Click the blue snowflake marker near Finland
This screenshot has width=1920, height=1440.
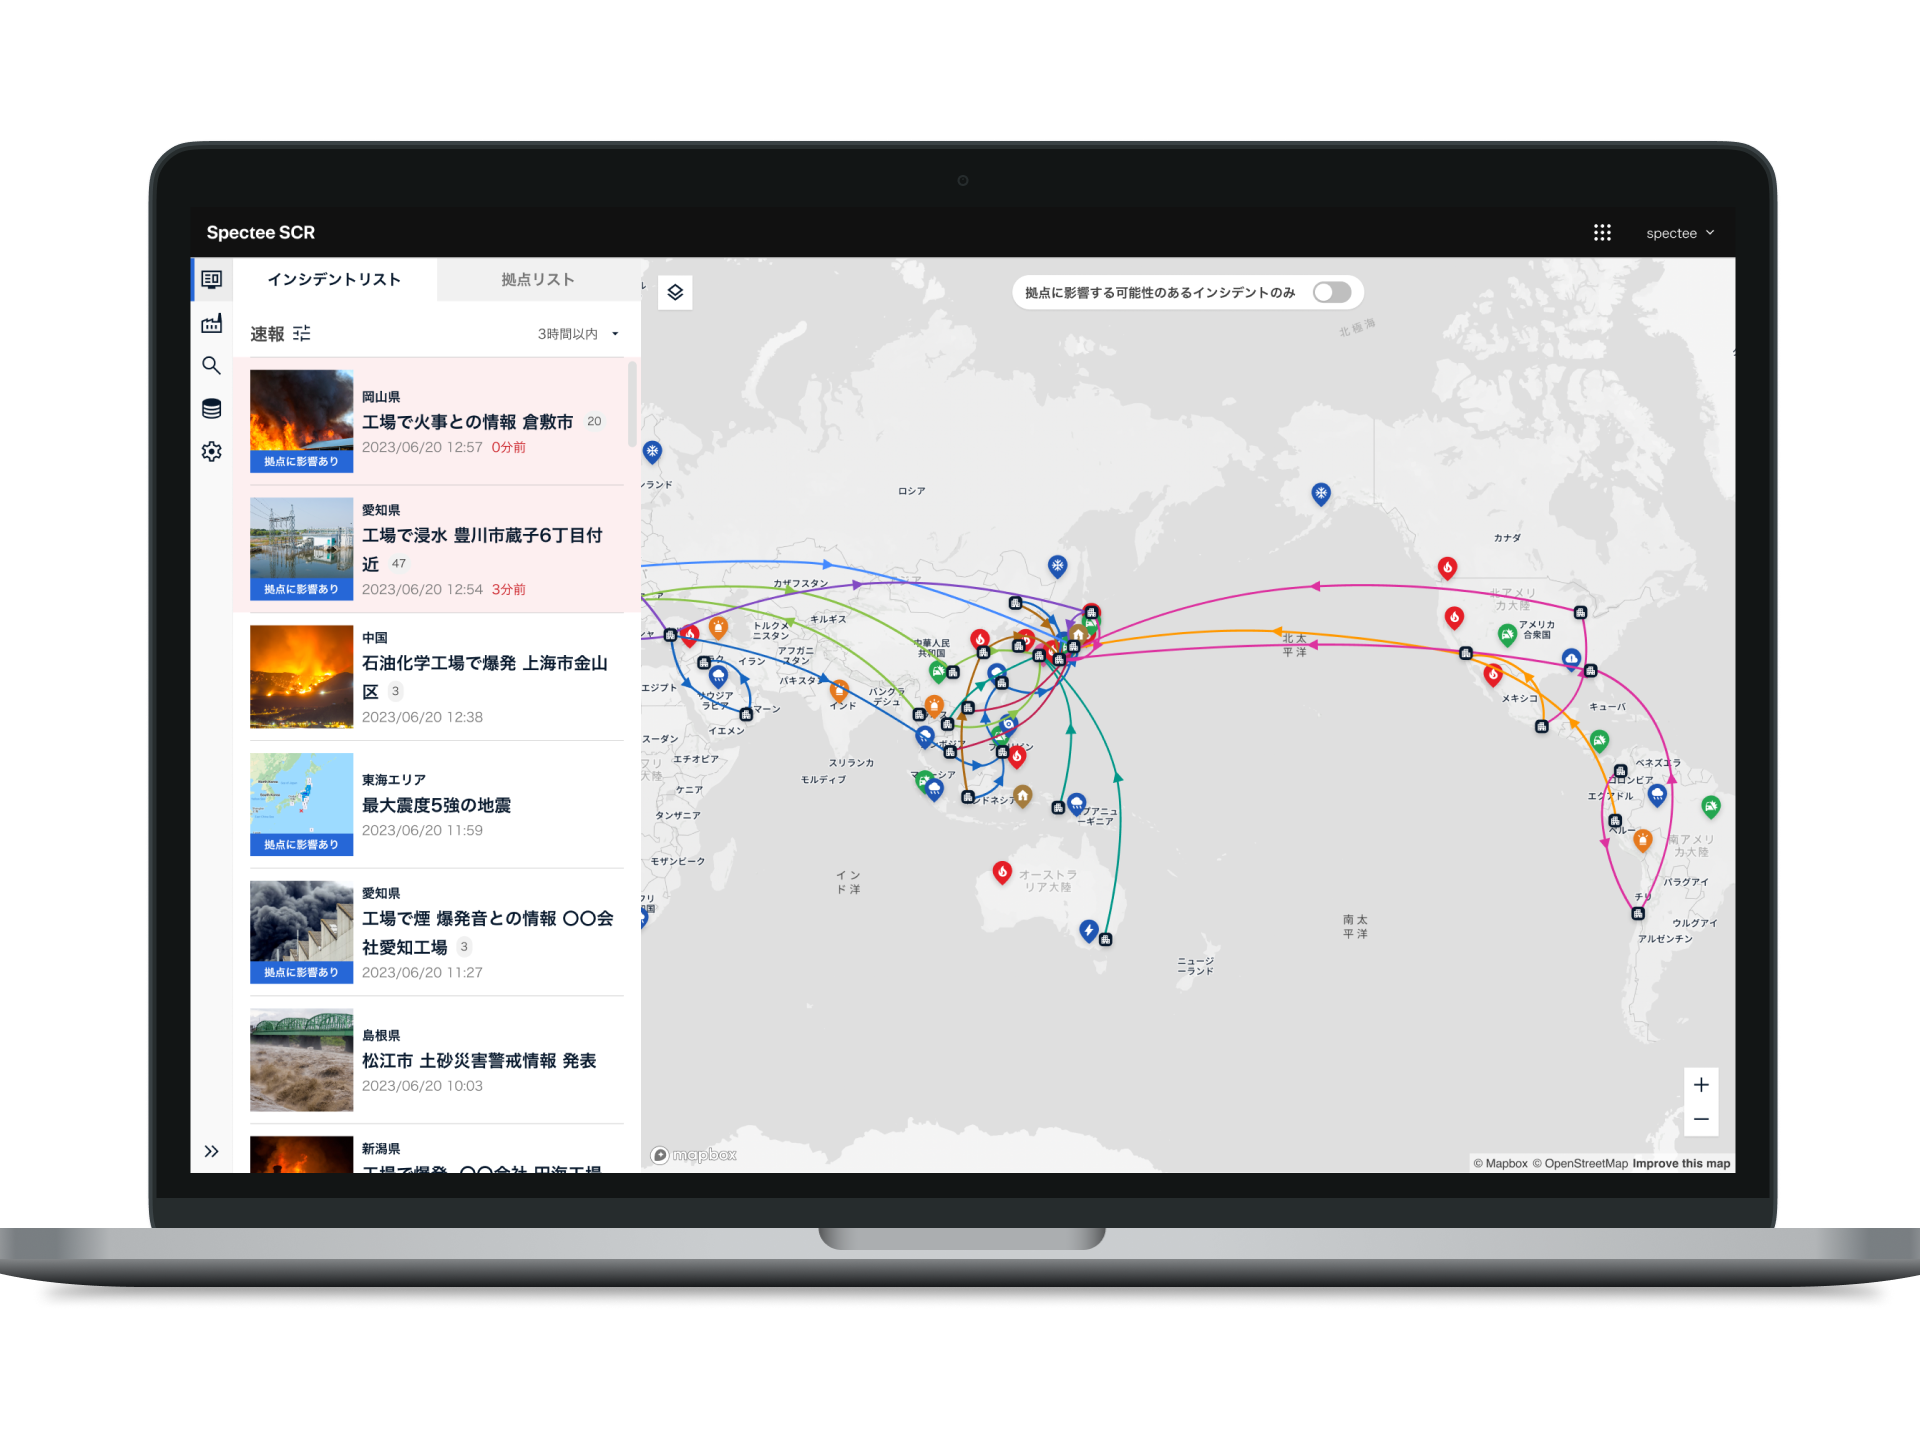coord(652,452)
